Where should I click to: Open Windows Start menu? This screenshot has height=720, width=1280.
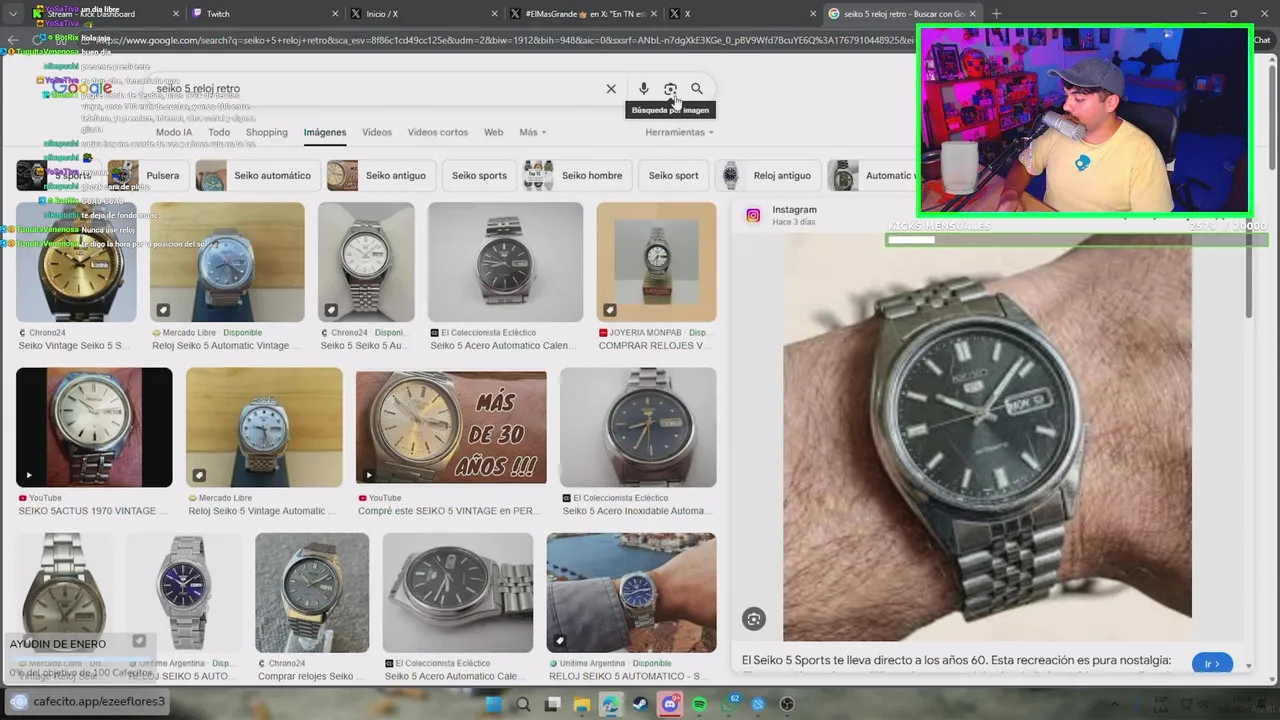(492, 705)
